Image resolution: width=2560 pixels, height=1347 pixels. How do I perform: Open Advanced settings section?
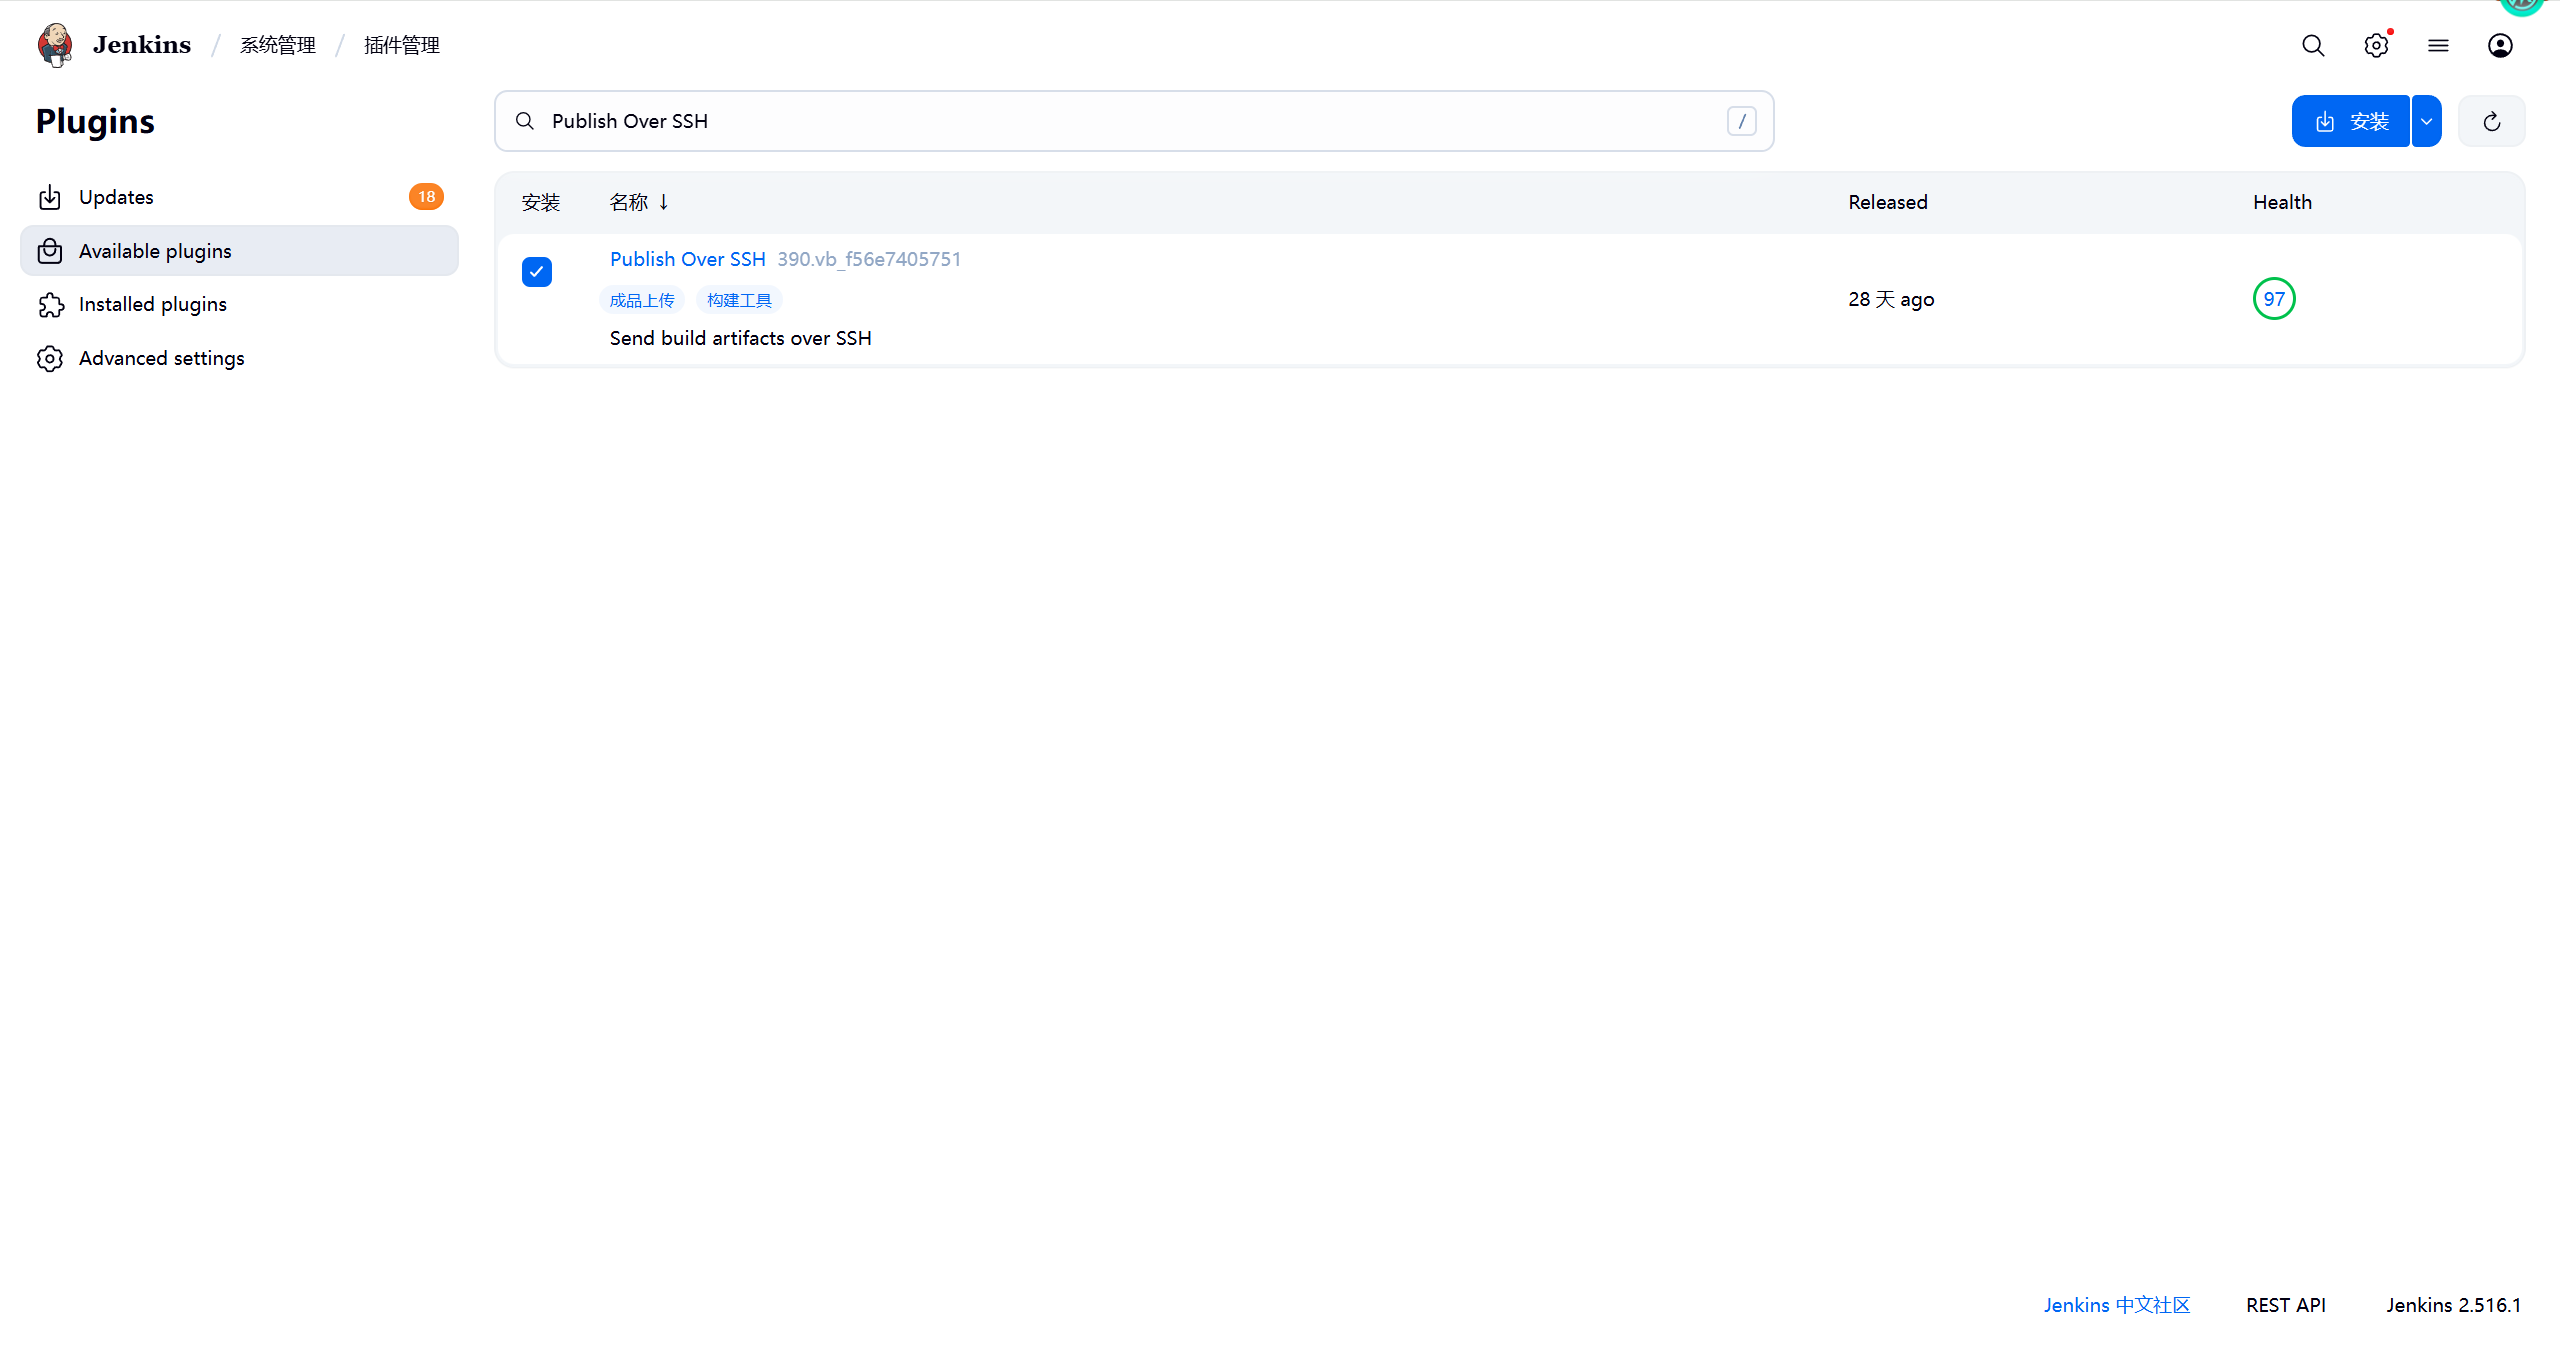(239, 358)
